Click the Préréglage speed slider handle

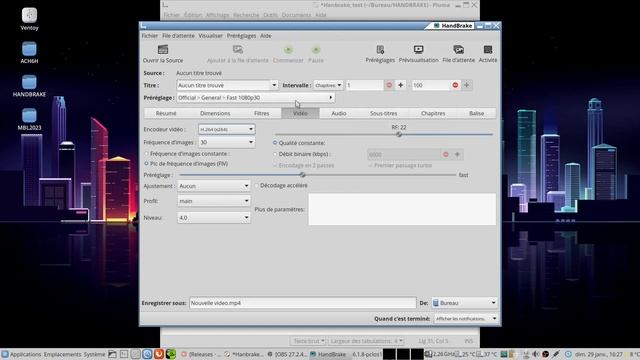click(302, 175)
